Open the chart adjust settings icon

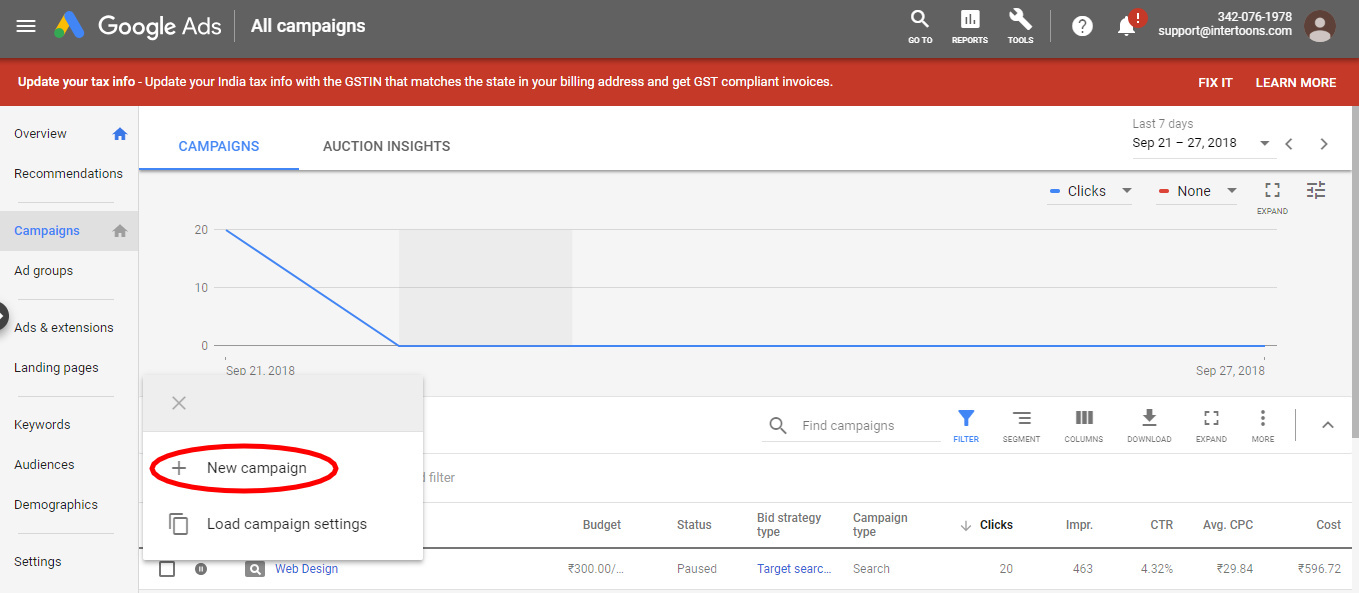tap(1316, 190)
